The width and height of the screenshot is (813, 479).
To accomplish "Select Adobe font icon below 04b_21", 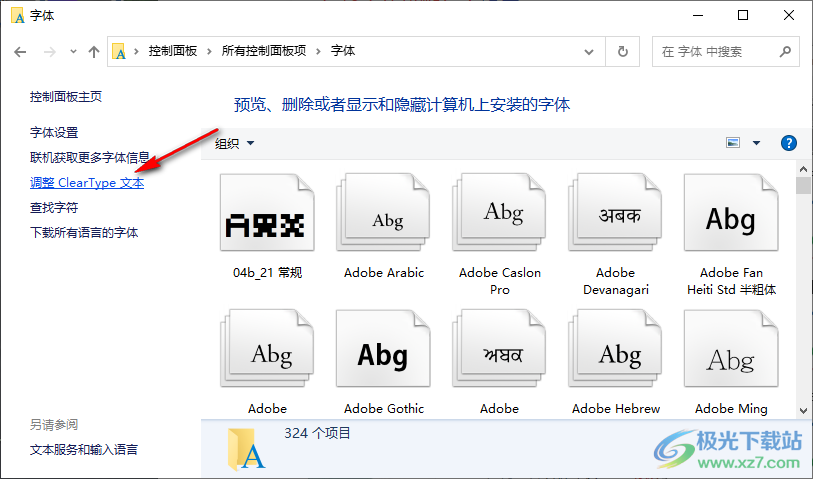I will pos(267,348).
